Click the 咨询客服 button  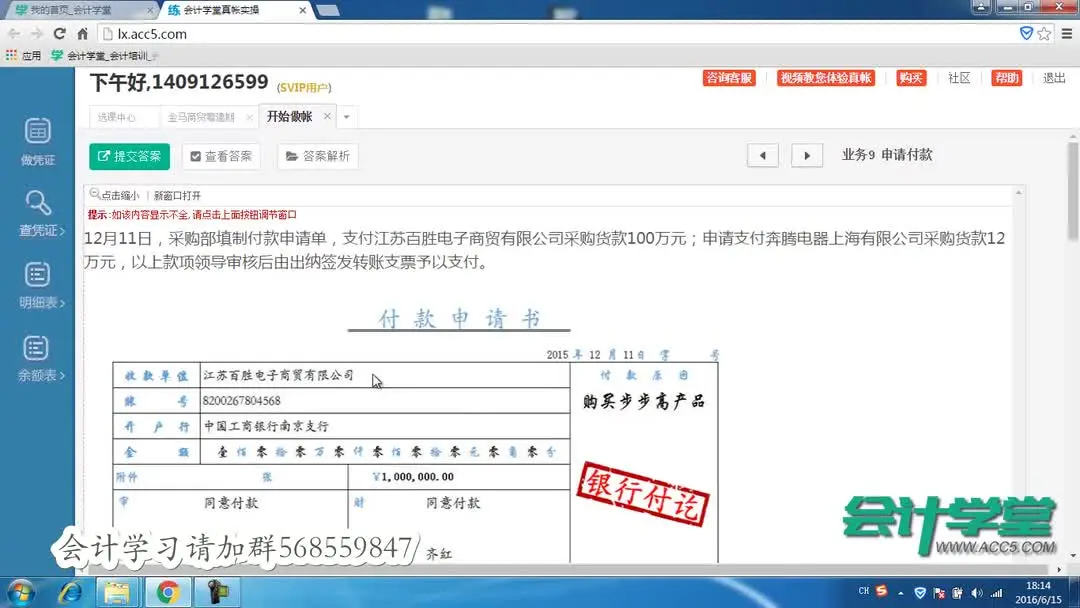[729, 78]
